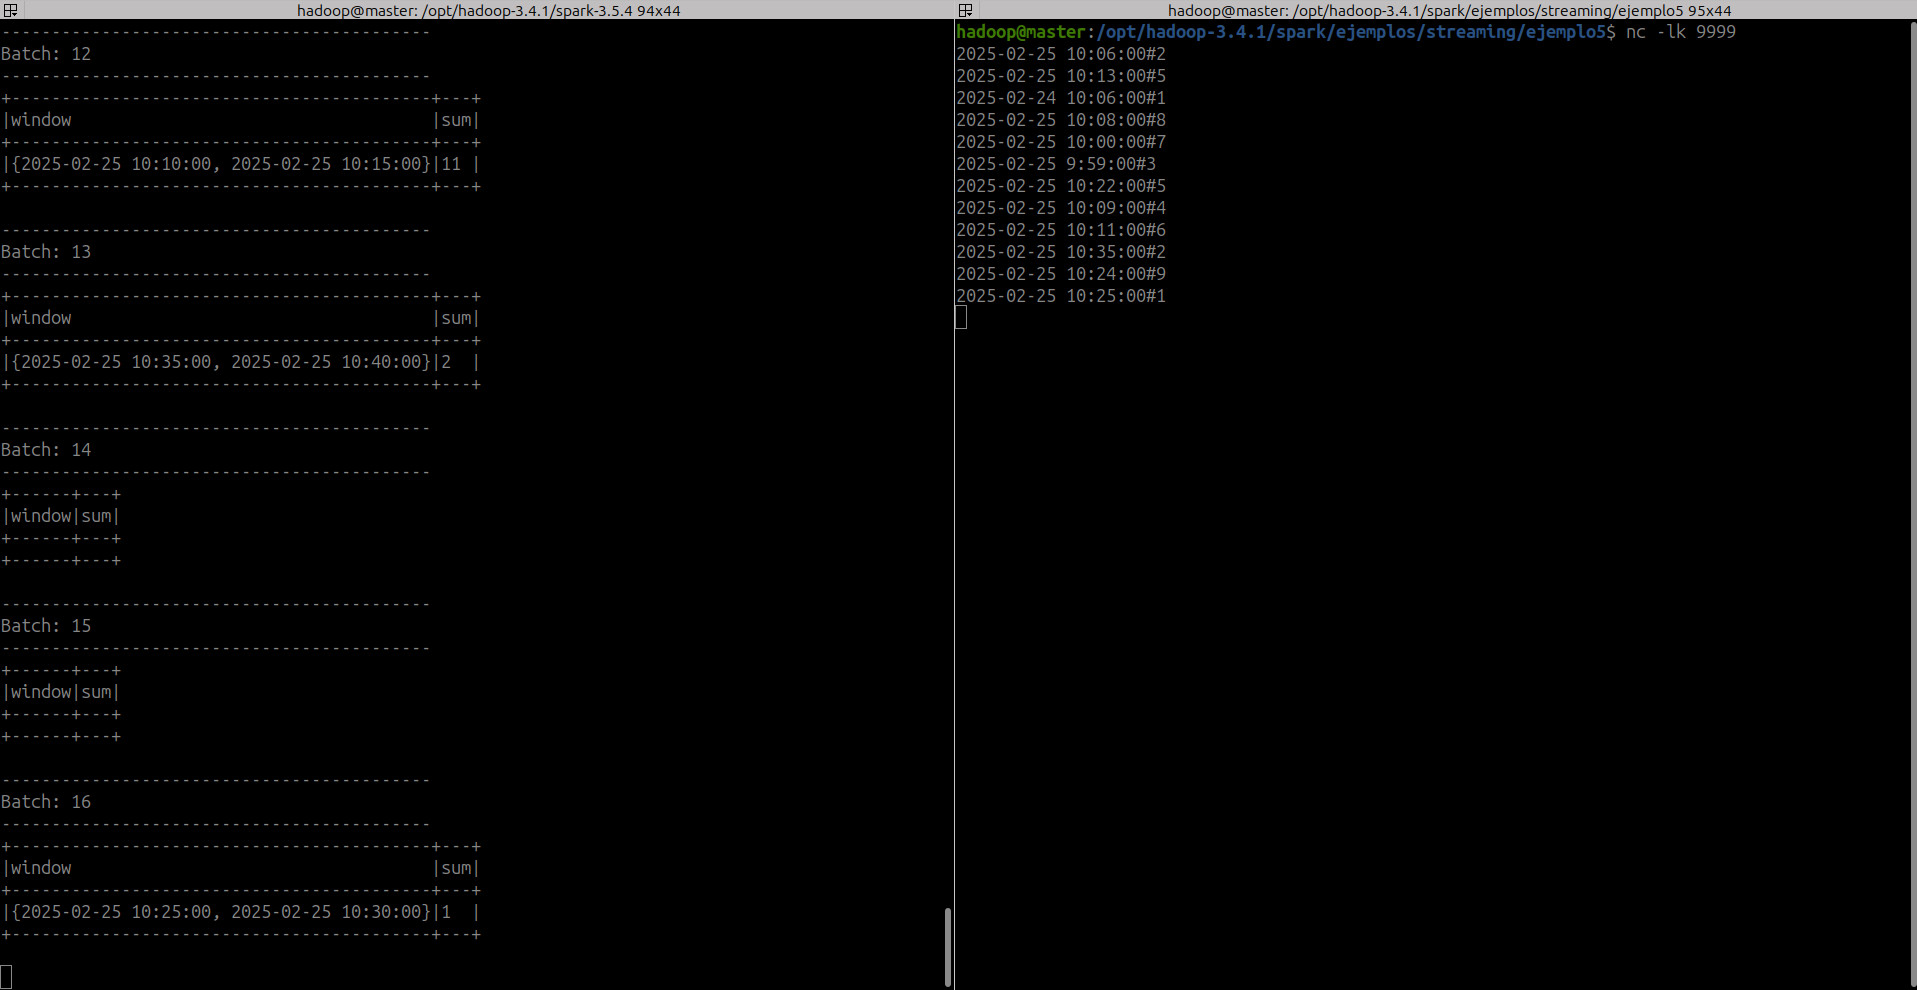Click the line '2025-02-25 10:11:00#6'
Viewport: 1917px width, 990px height.
[x=1061, y=230]
